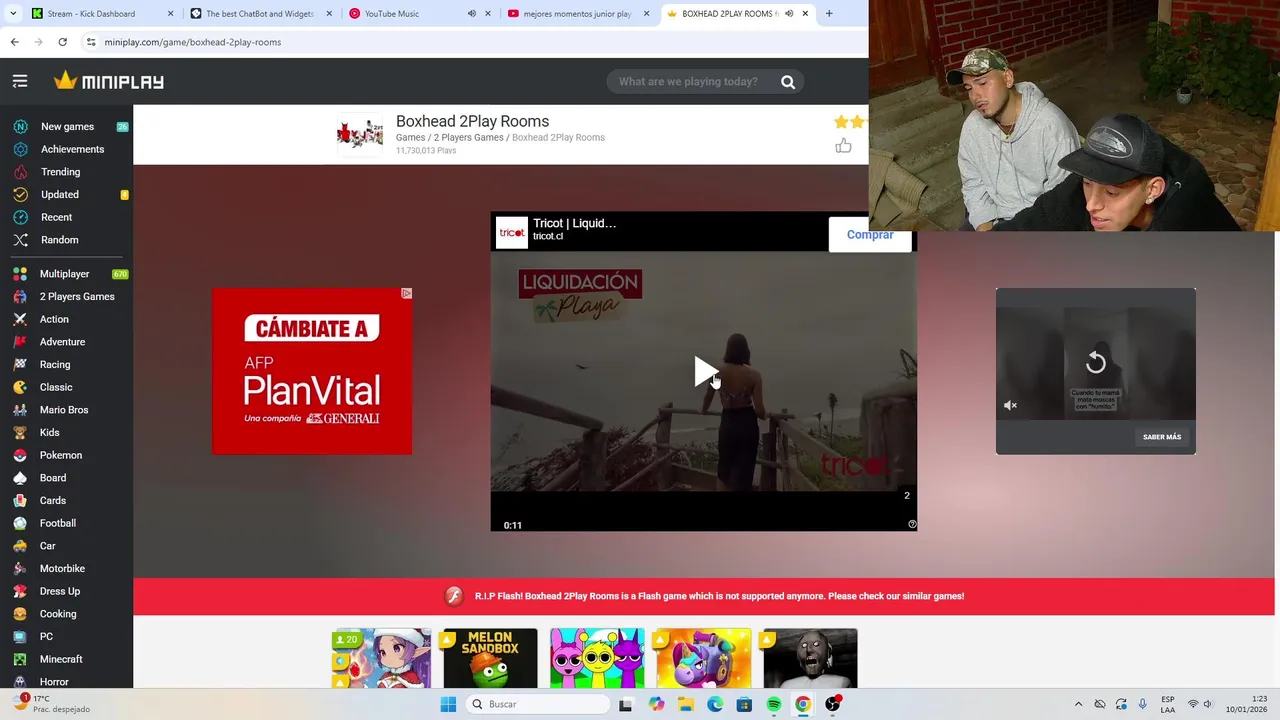Click the AFP PlanVital ad banner
This screenshot has width=1280, height=720.
pos(312,371)
